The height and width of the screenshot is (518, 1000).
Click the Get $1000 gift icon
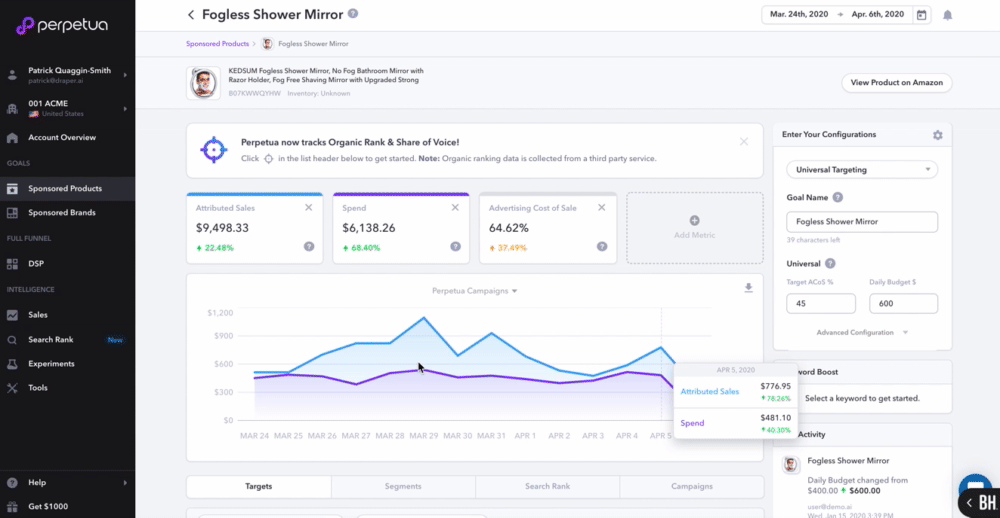click(x=12, y=507)
